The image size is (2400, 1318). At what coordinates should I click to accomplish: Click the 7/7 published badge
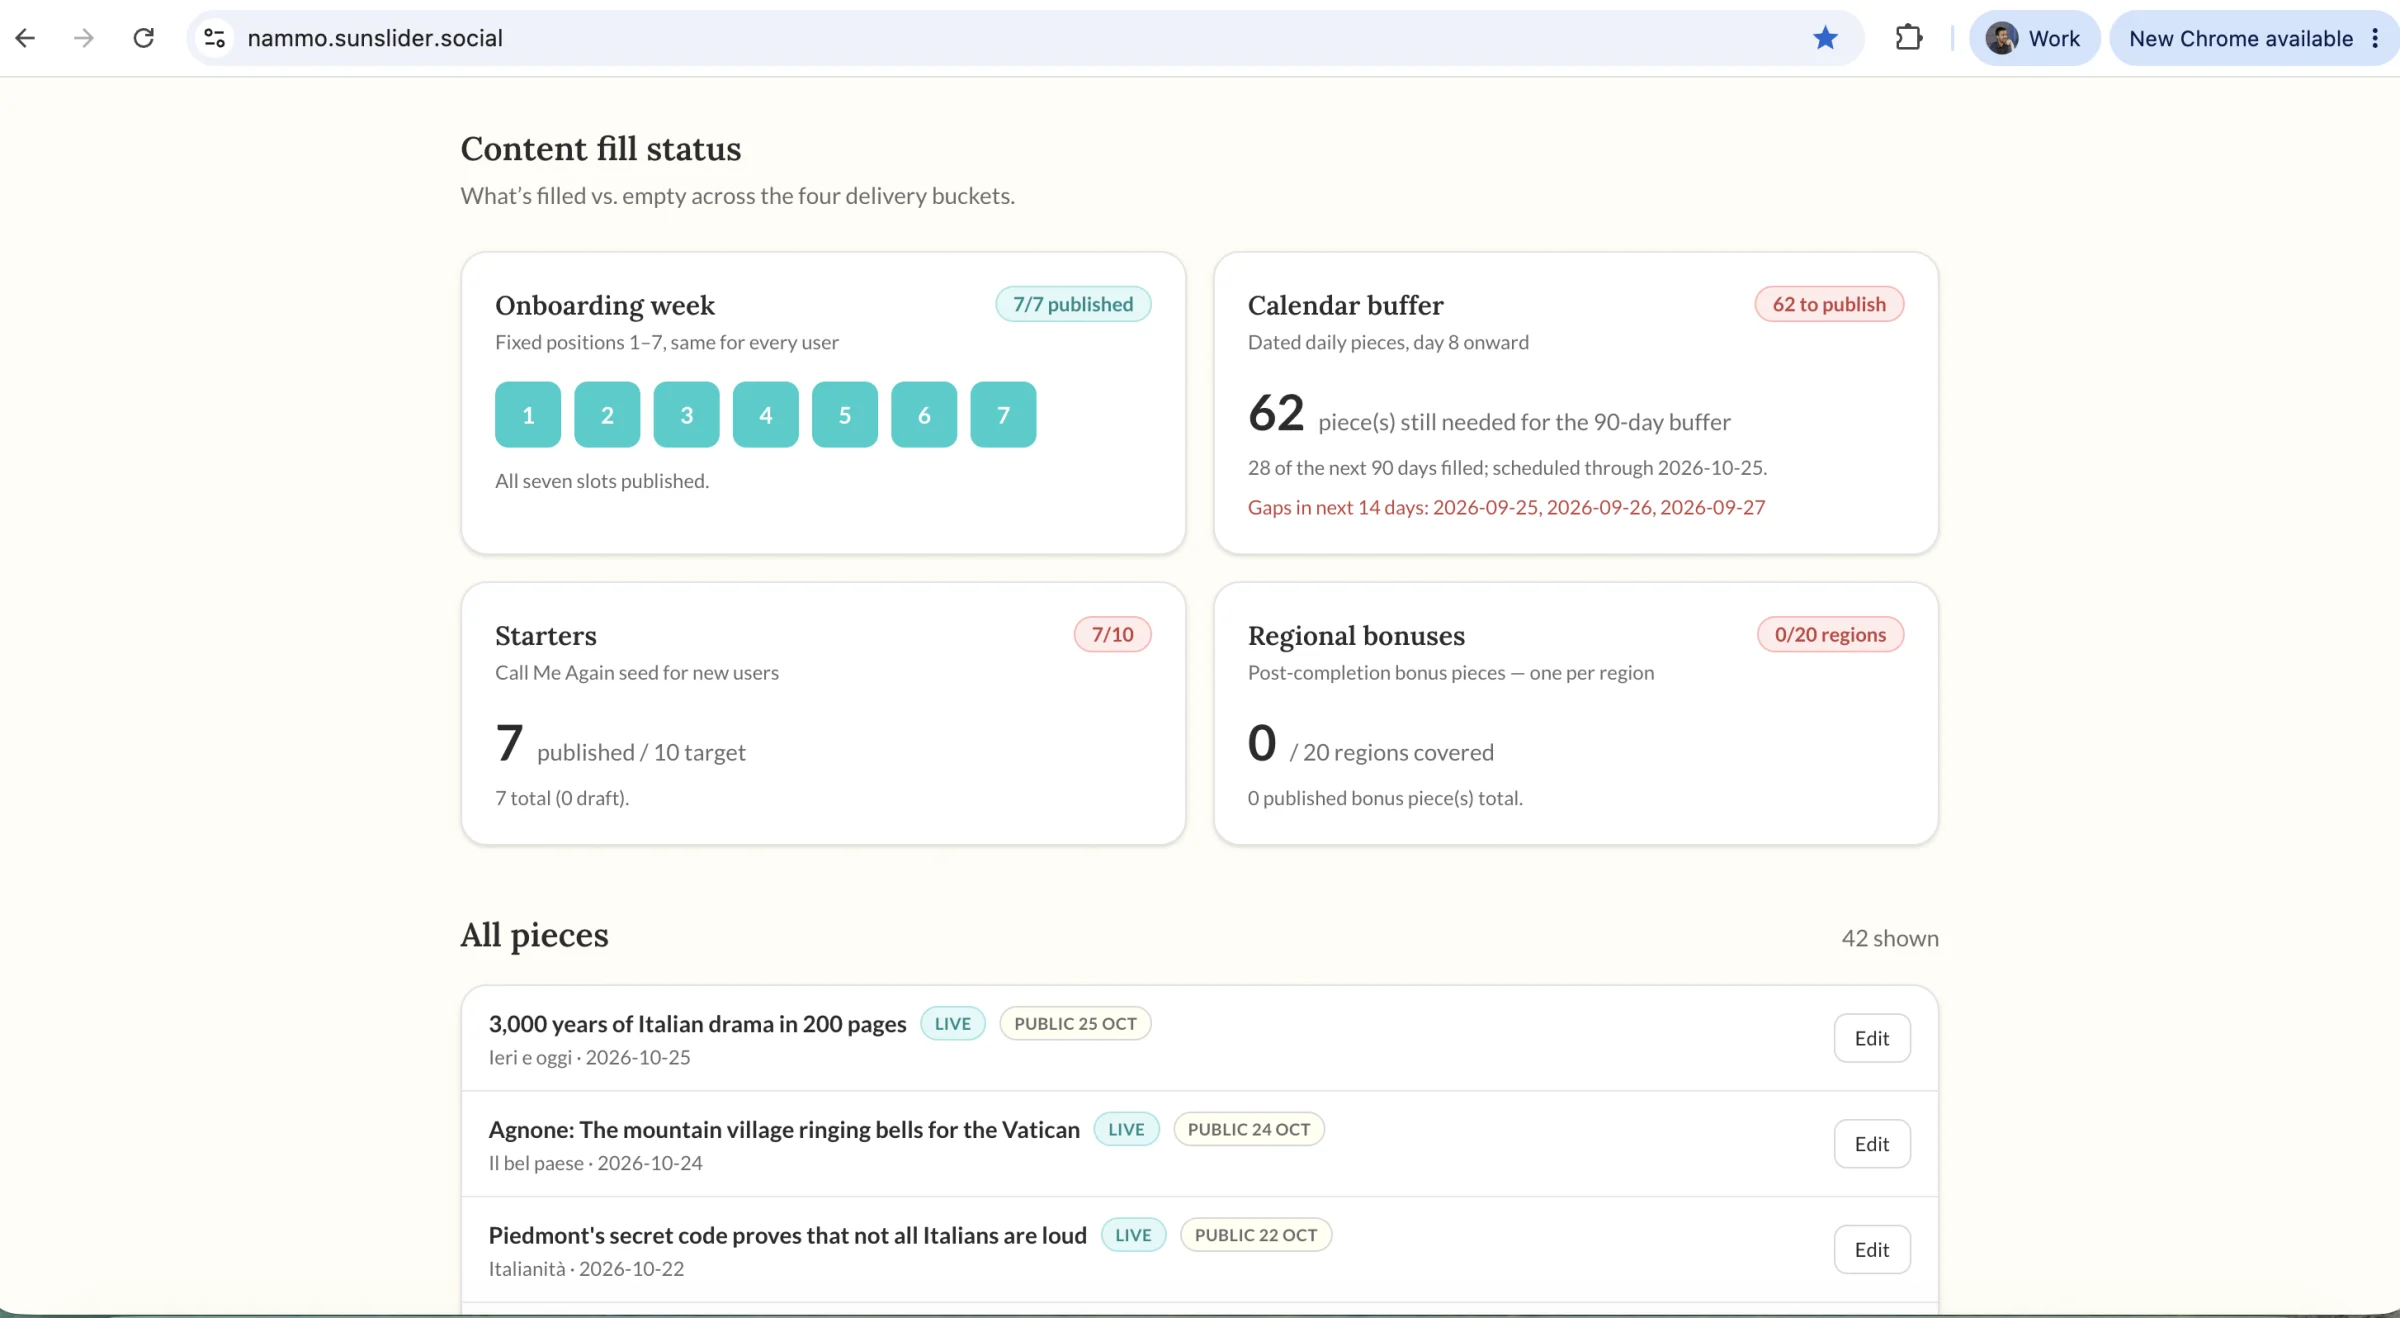click(x=1073, y=304)
